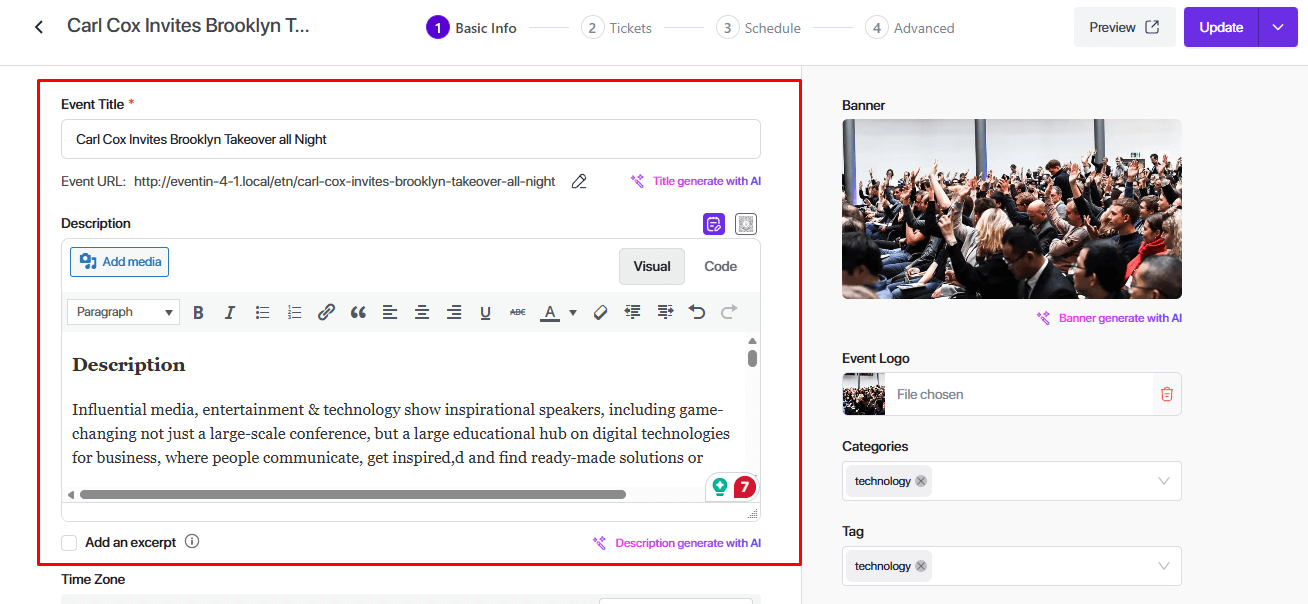
Task: Open the Paragraph format dropdown
Action: (123, 312)
